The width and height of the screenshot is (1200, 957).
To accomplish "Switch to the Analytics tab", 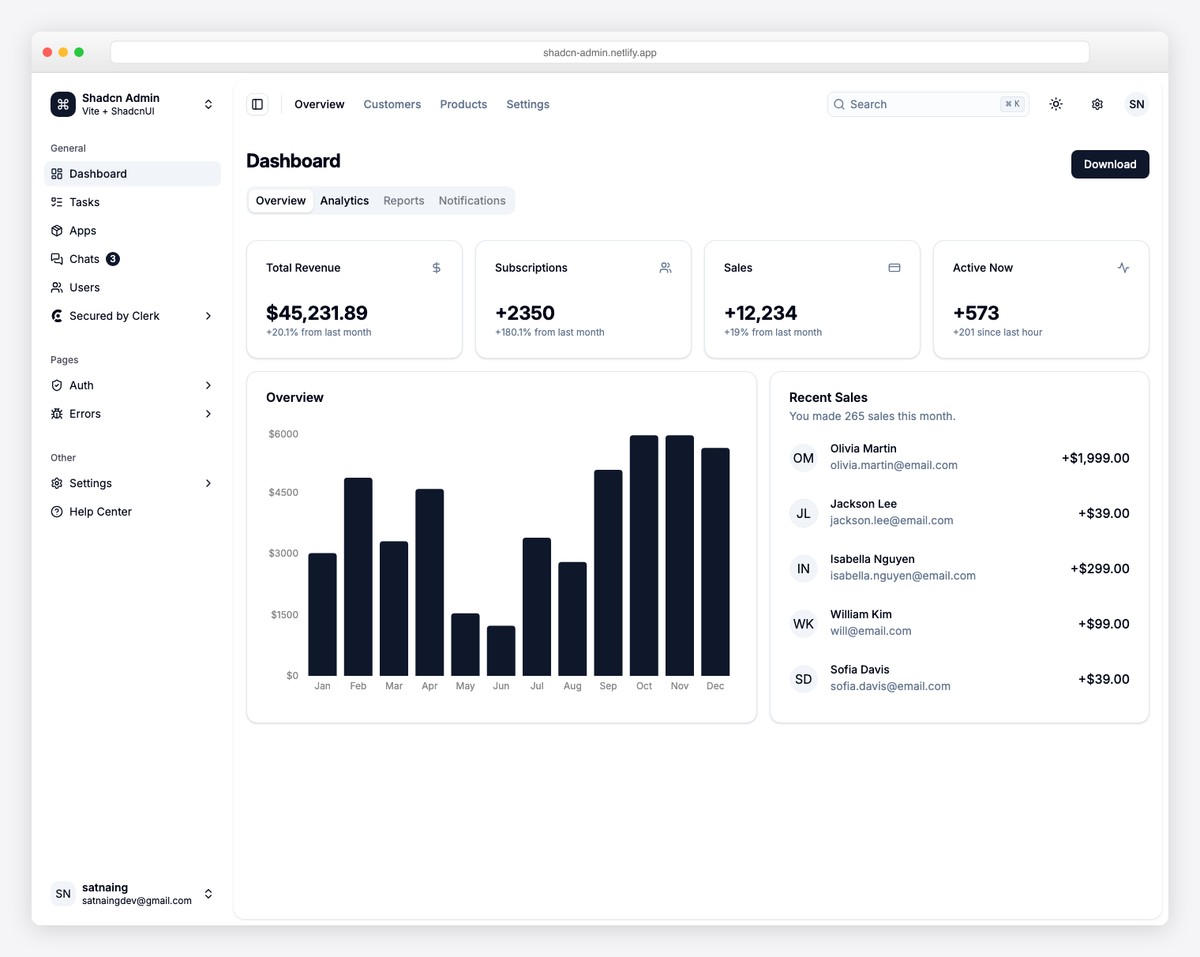I will point(344,200).
